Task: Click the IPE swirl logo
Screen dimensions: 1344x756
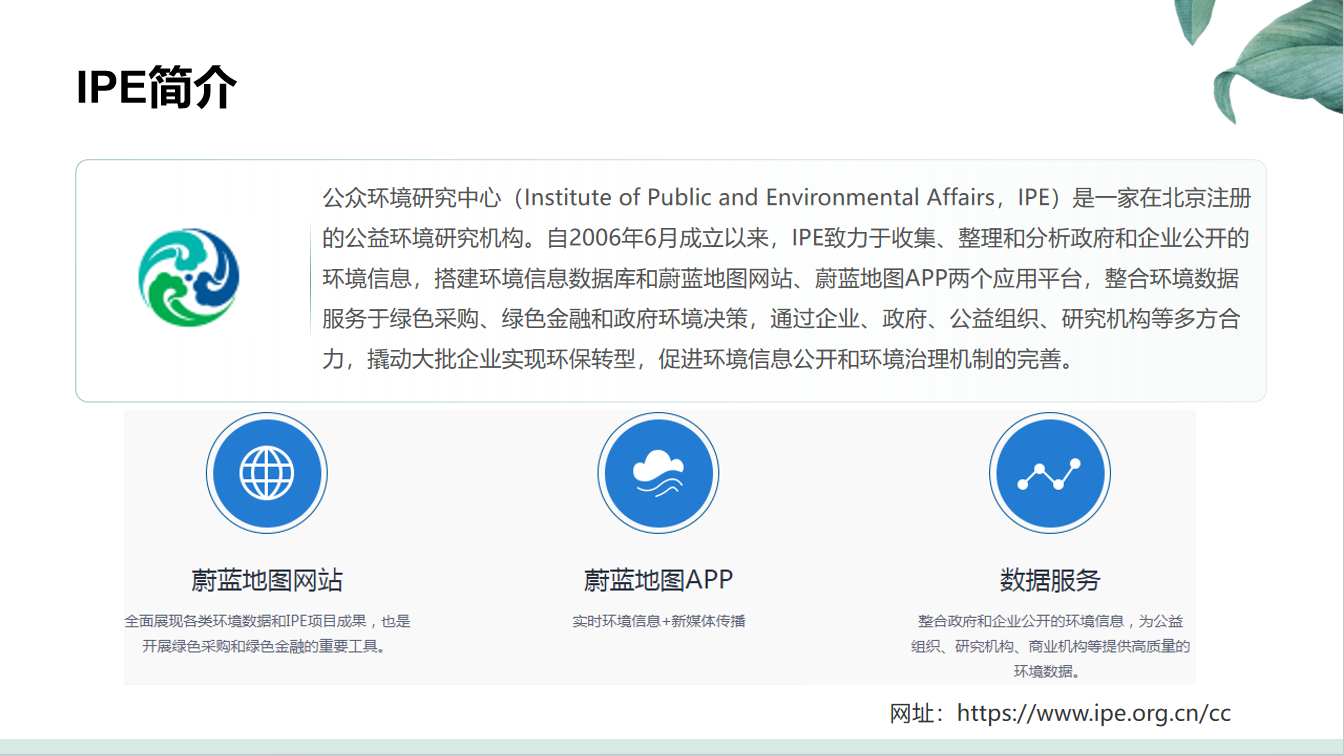Action: [189, 278]
